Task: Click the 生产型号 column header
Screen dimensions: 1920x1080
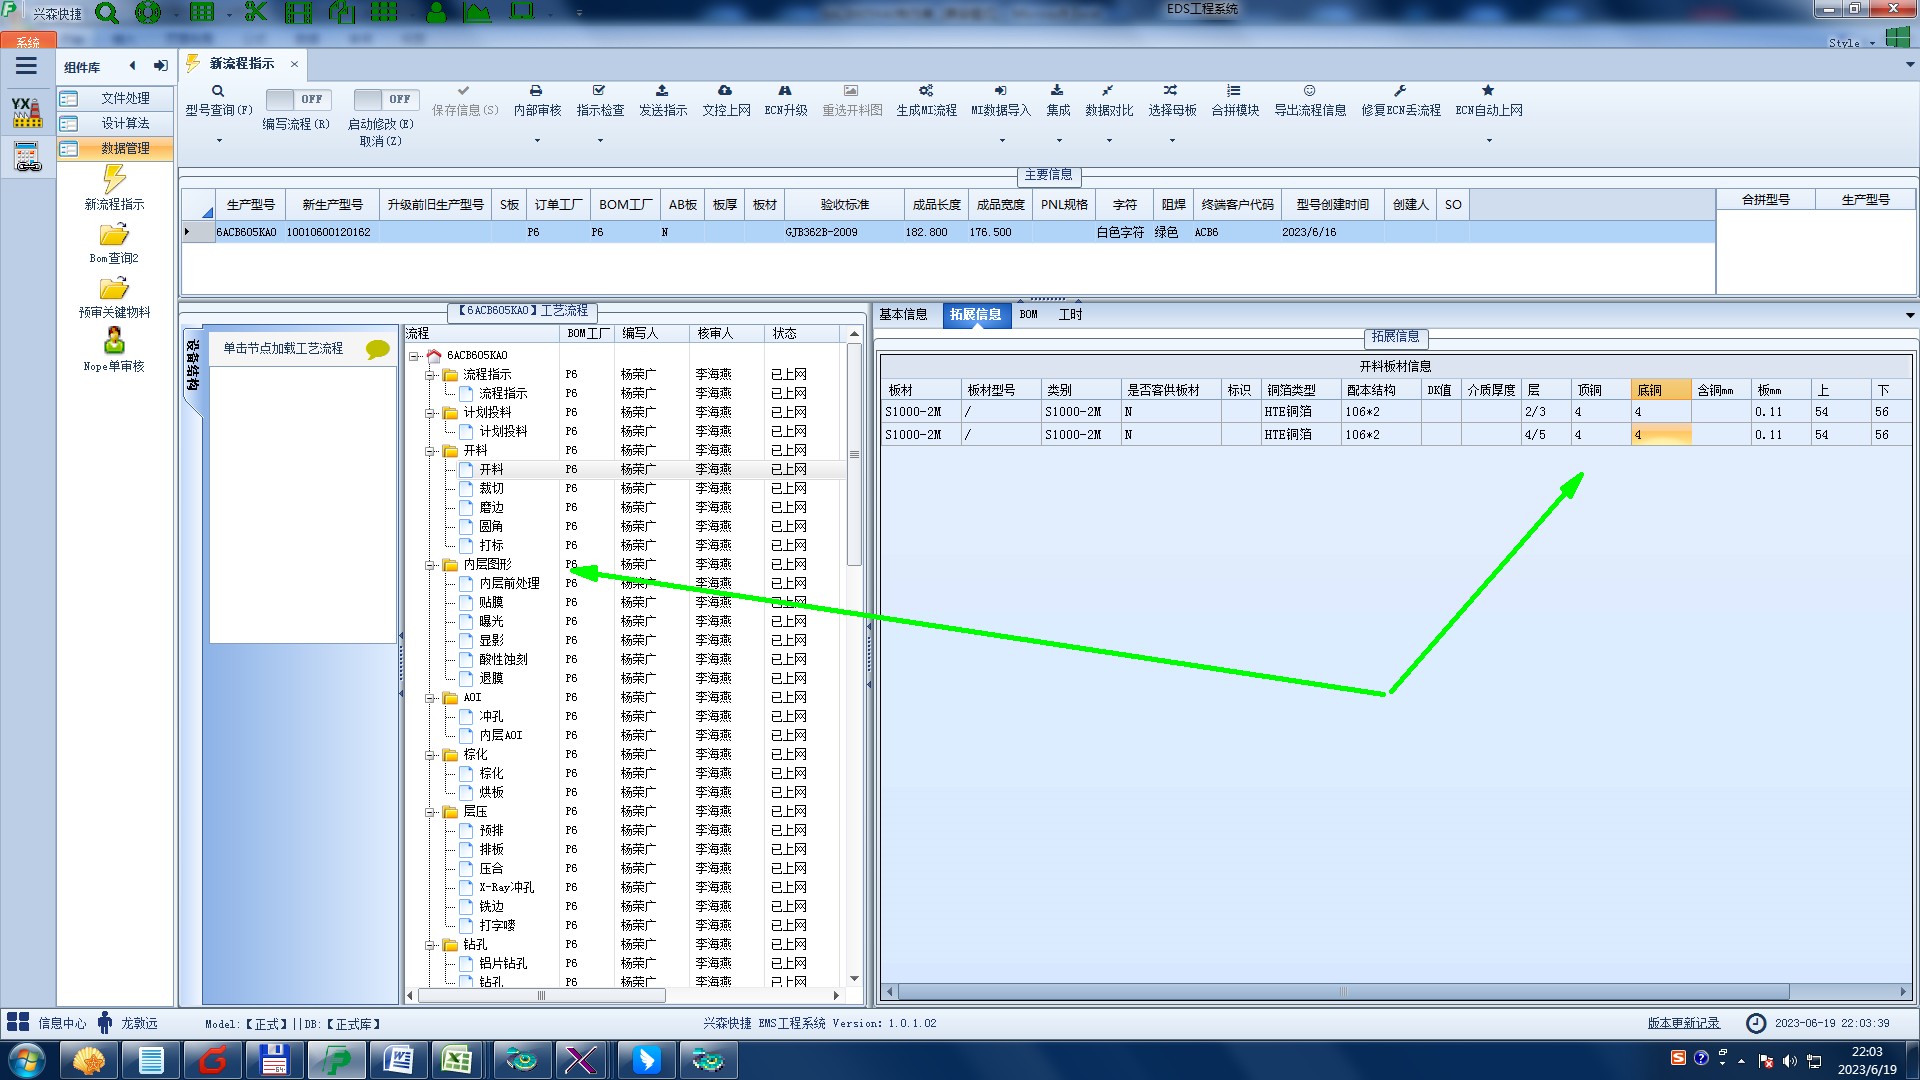Action: click(250, 205)
